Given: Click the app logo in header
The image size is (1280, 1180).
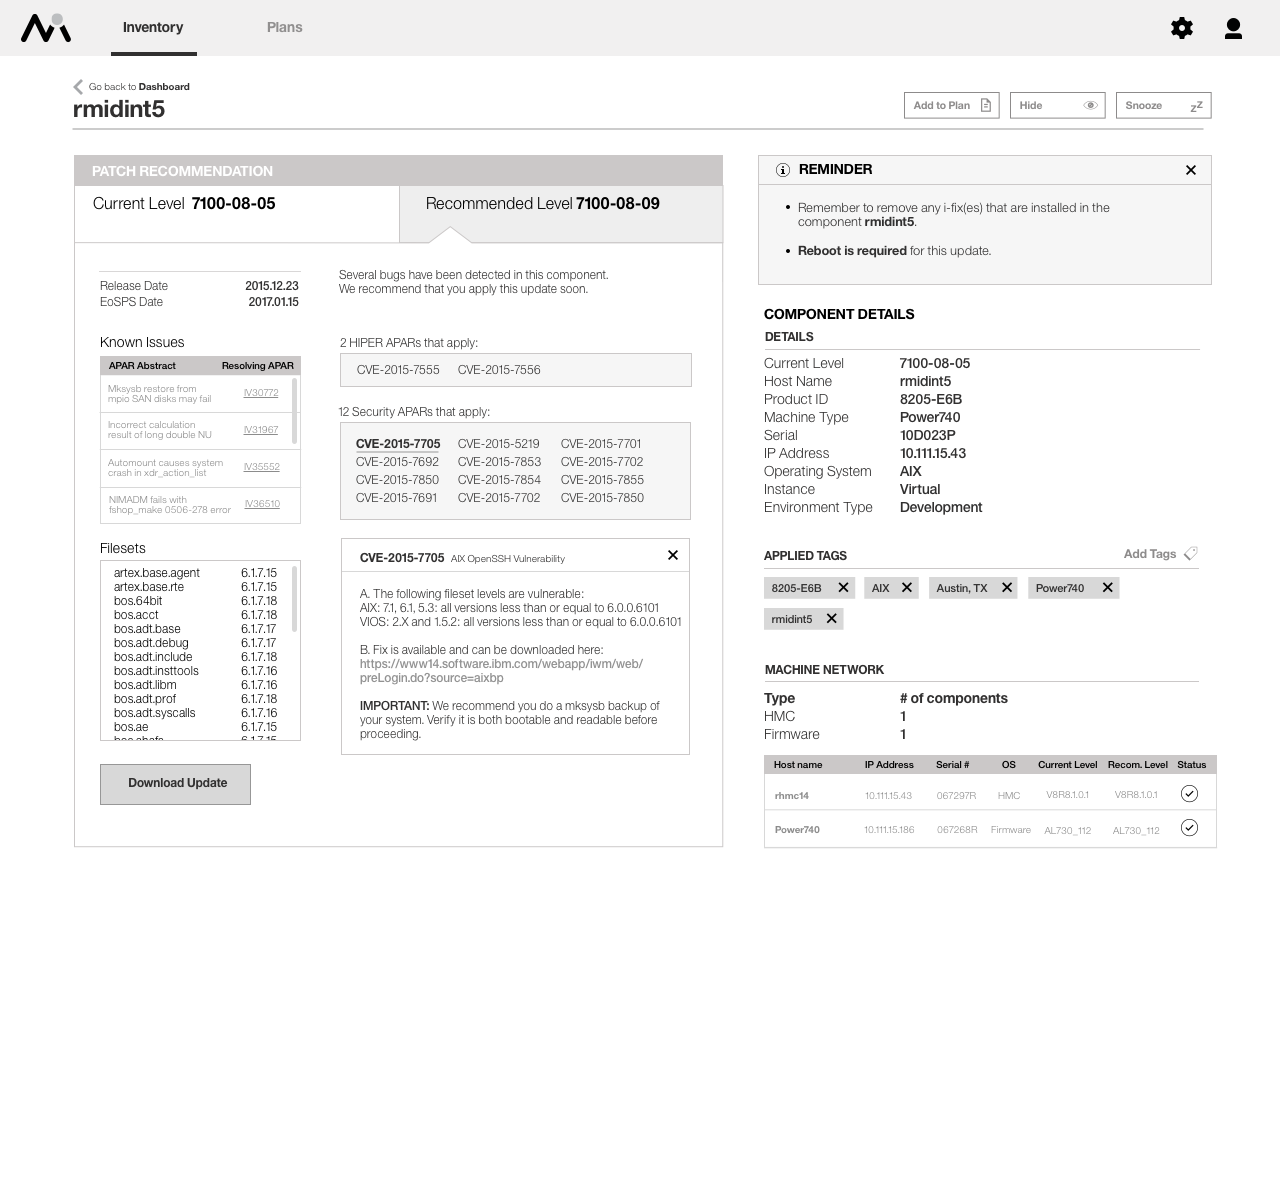Looking at the screenshot, I should [46, 28].
